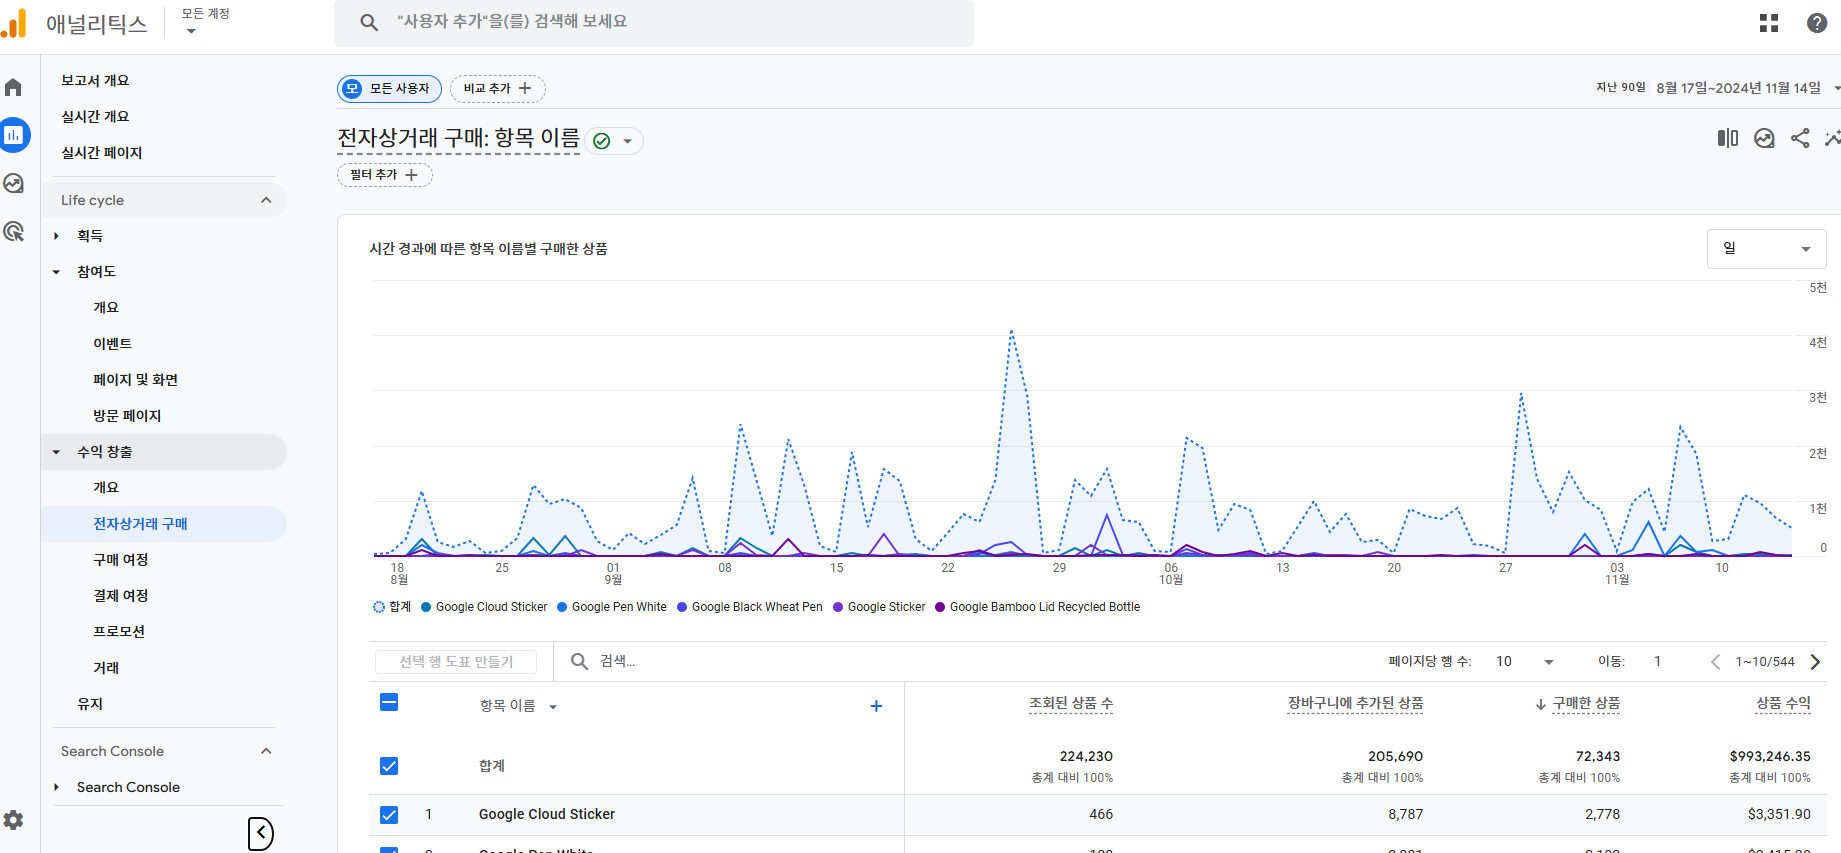This screenshot has width=1841, height=853.
Task: Open the rows per page dropdown
Action: (1524, 662)
